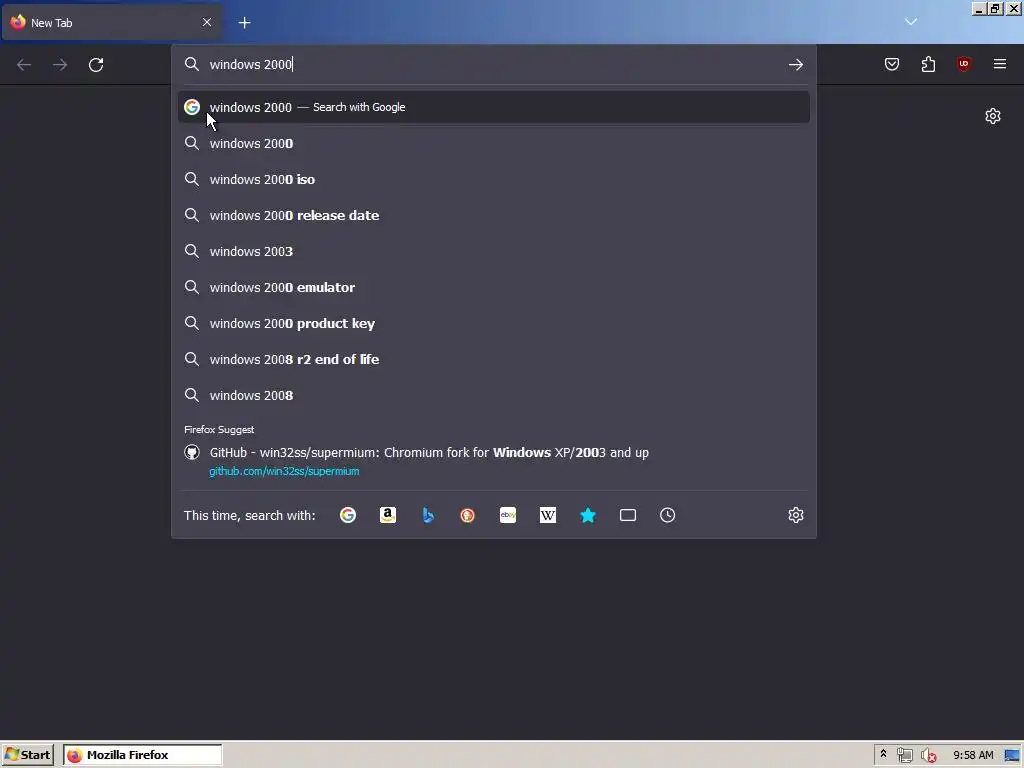The height and width of the screenshot is (768, 1024).
Task: Open the Firefox hamburger menu
Action: click(1000, 64)
